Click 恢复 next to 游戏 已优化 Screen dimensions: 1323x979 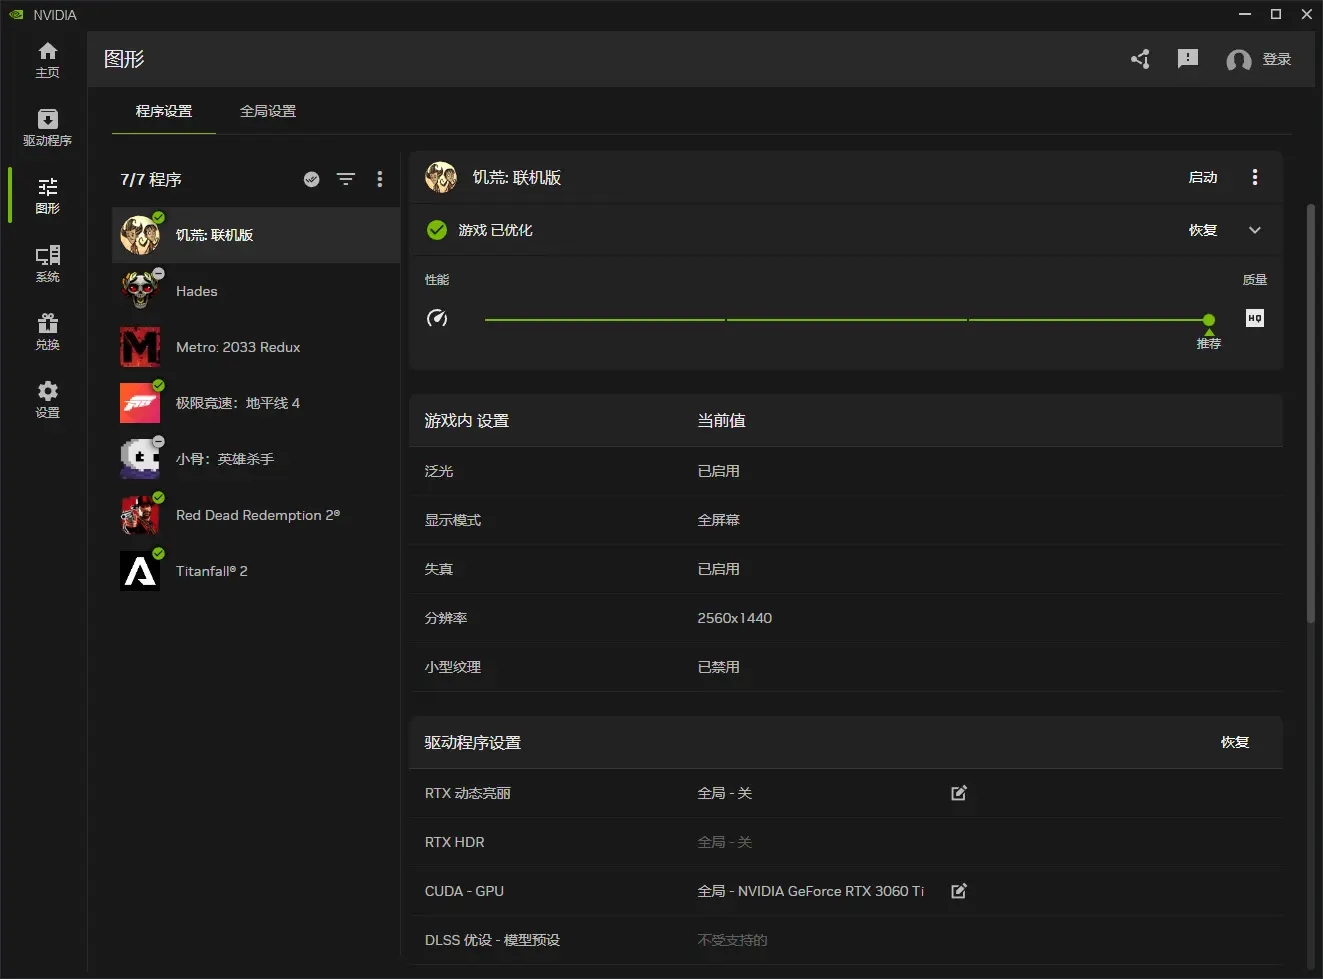point(1203,230)
